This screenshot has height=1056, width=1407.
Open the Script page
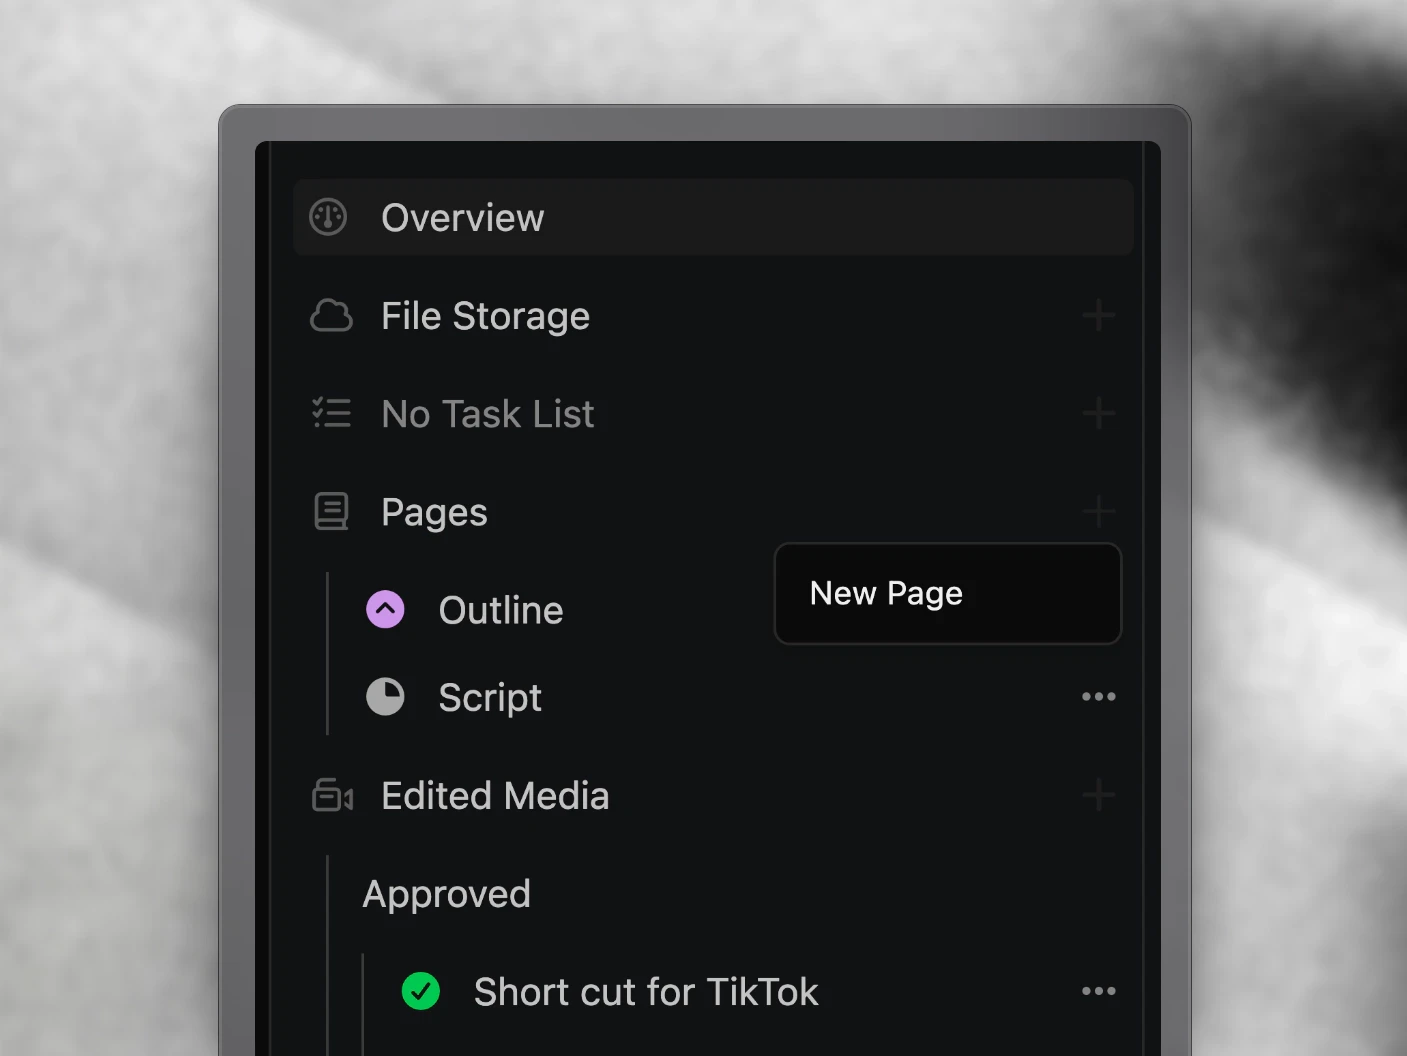pyautogui.click(x=490, y=698)
